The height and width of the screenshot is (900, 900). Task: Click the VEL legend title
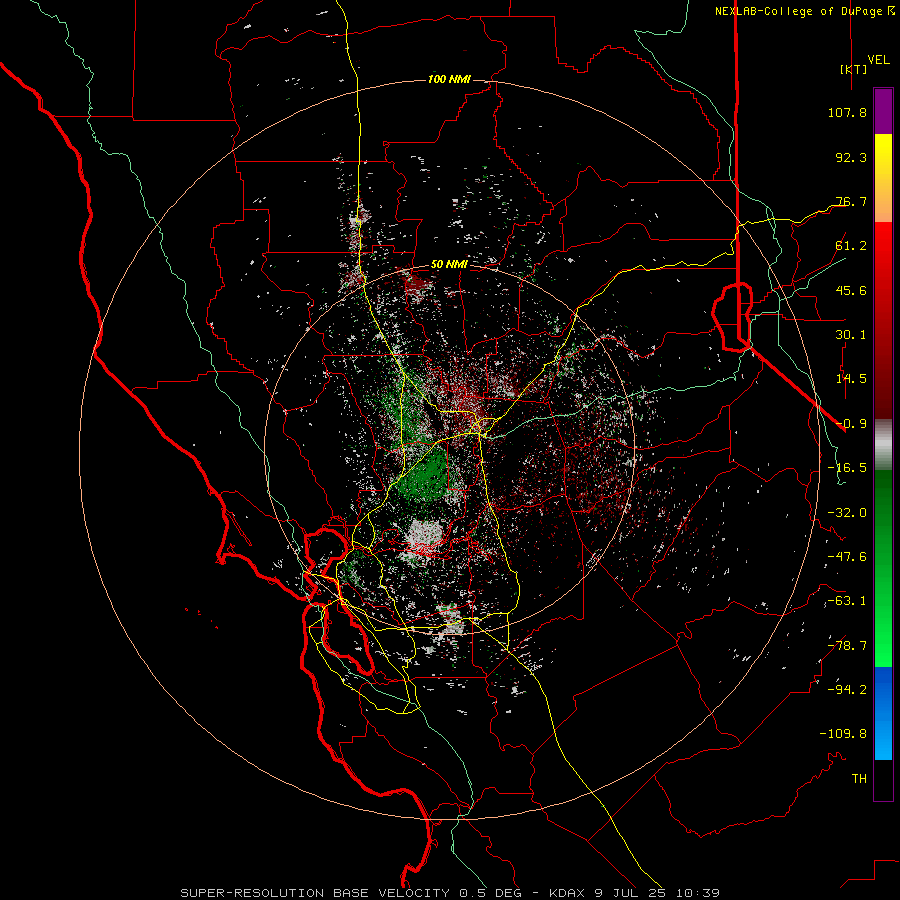coord(878,59)
